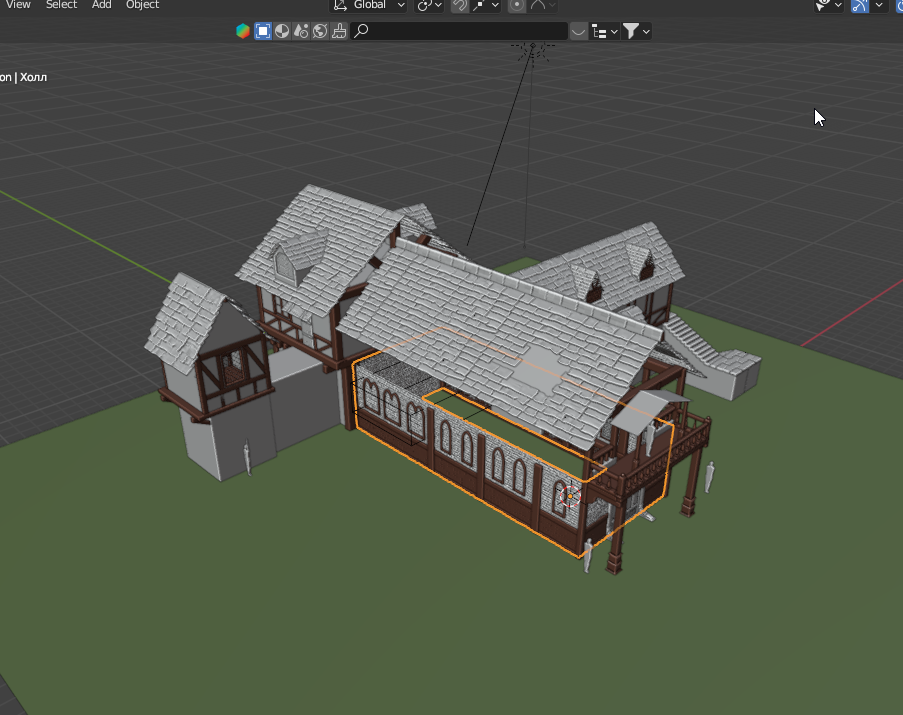Click the world globe filter icon

click(320, 31)
